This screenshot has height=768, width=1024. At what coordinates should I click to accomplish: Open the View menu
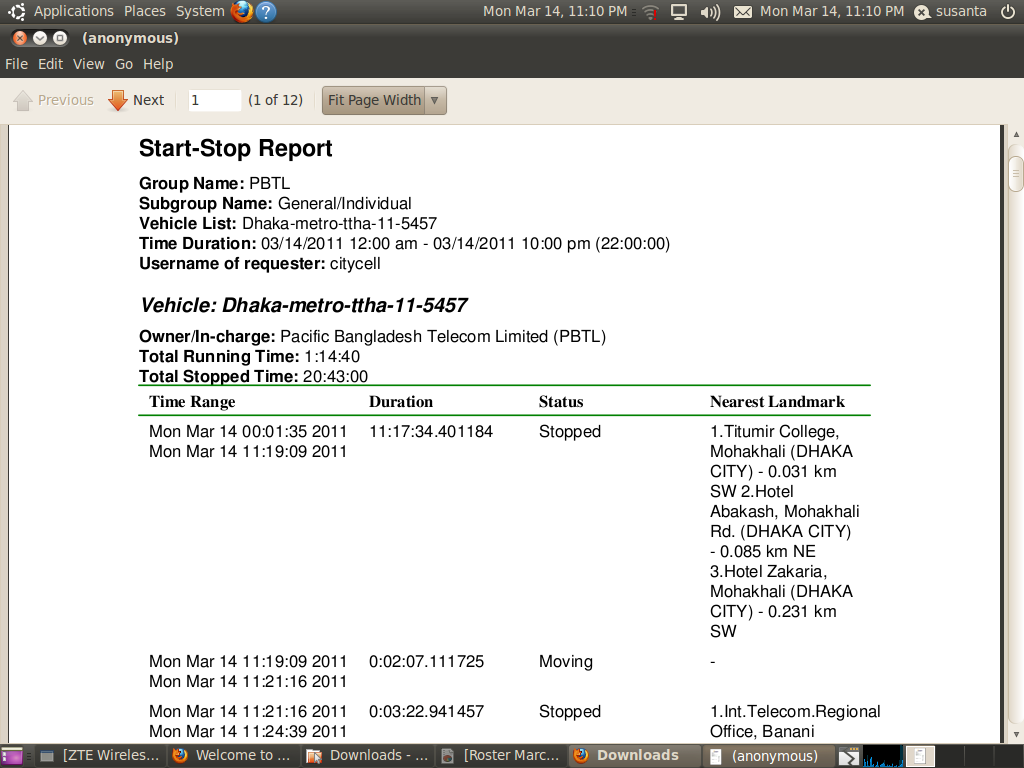click(88, 64)
